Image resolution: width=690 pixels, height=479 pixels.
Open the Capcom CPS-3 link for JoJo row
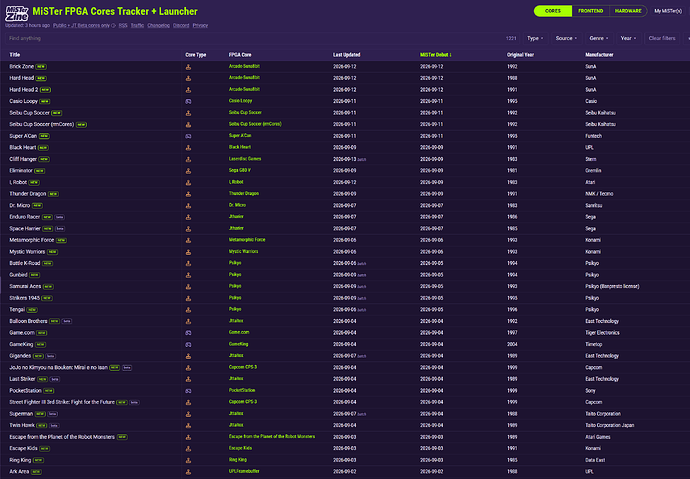(x=242, y=367)
